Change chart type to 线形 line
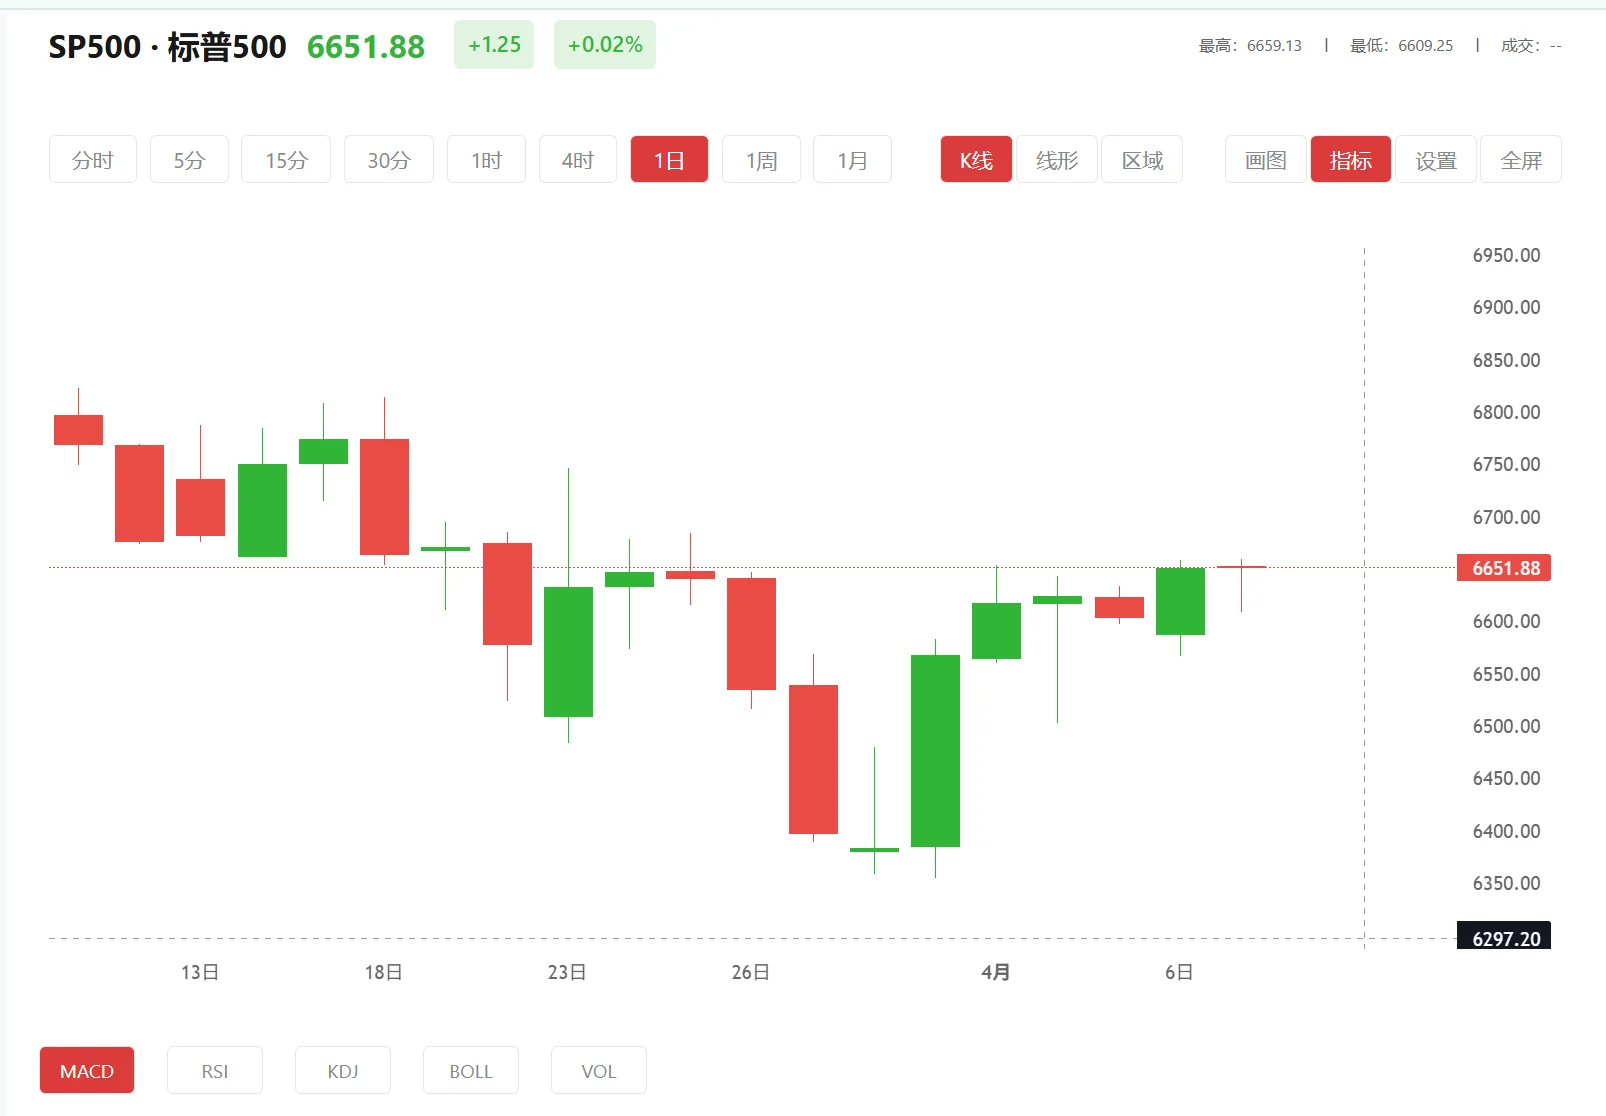Screen dimensions: 1606x1116 [x=1057, y=160]
